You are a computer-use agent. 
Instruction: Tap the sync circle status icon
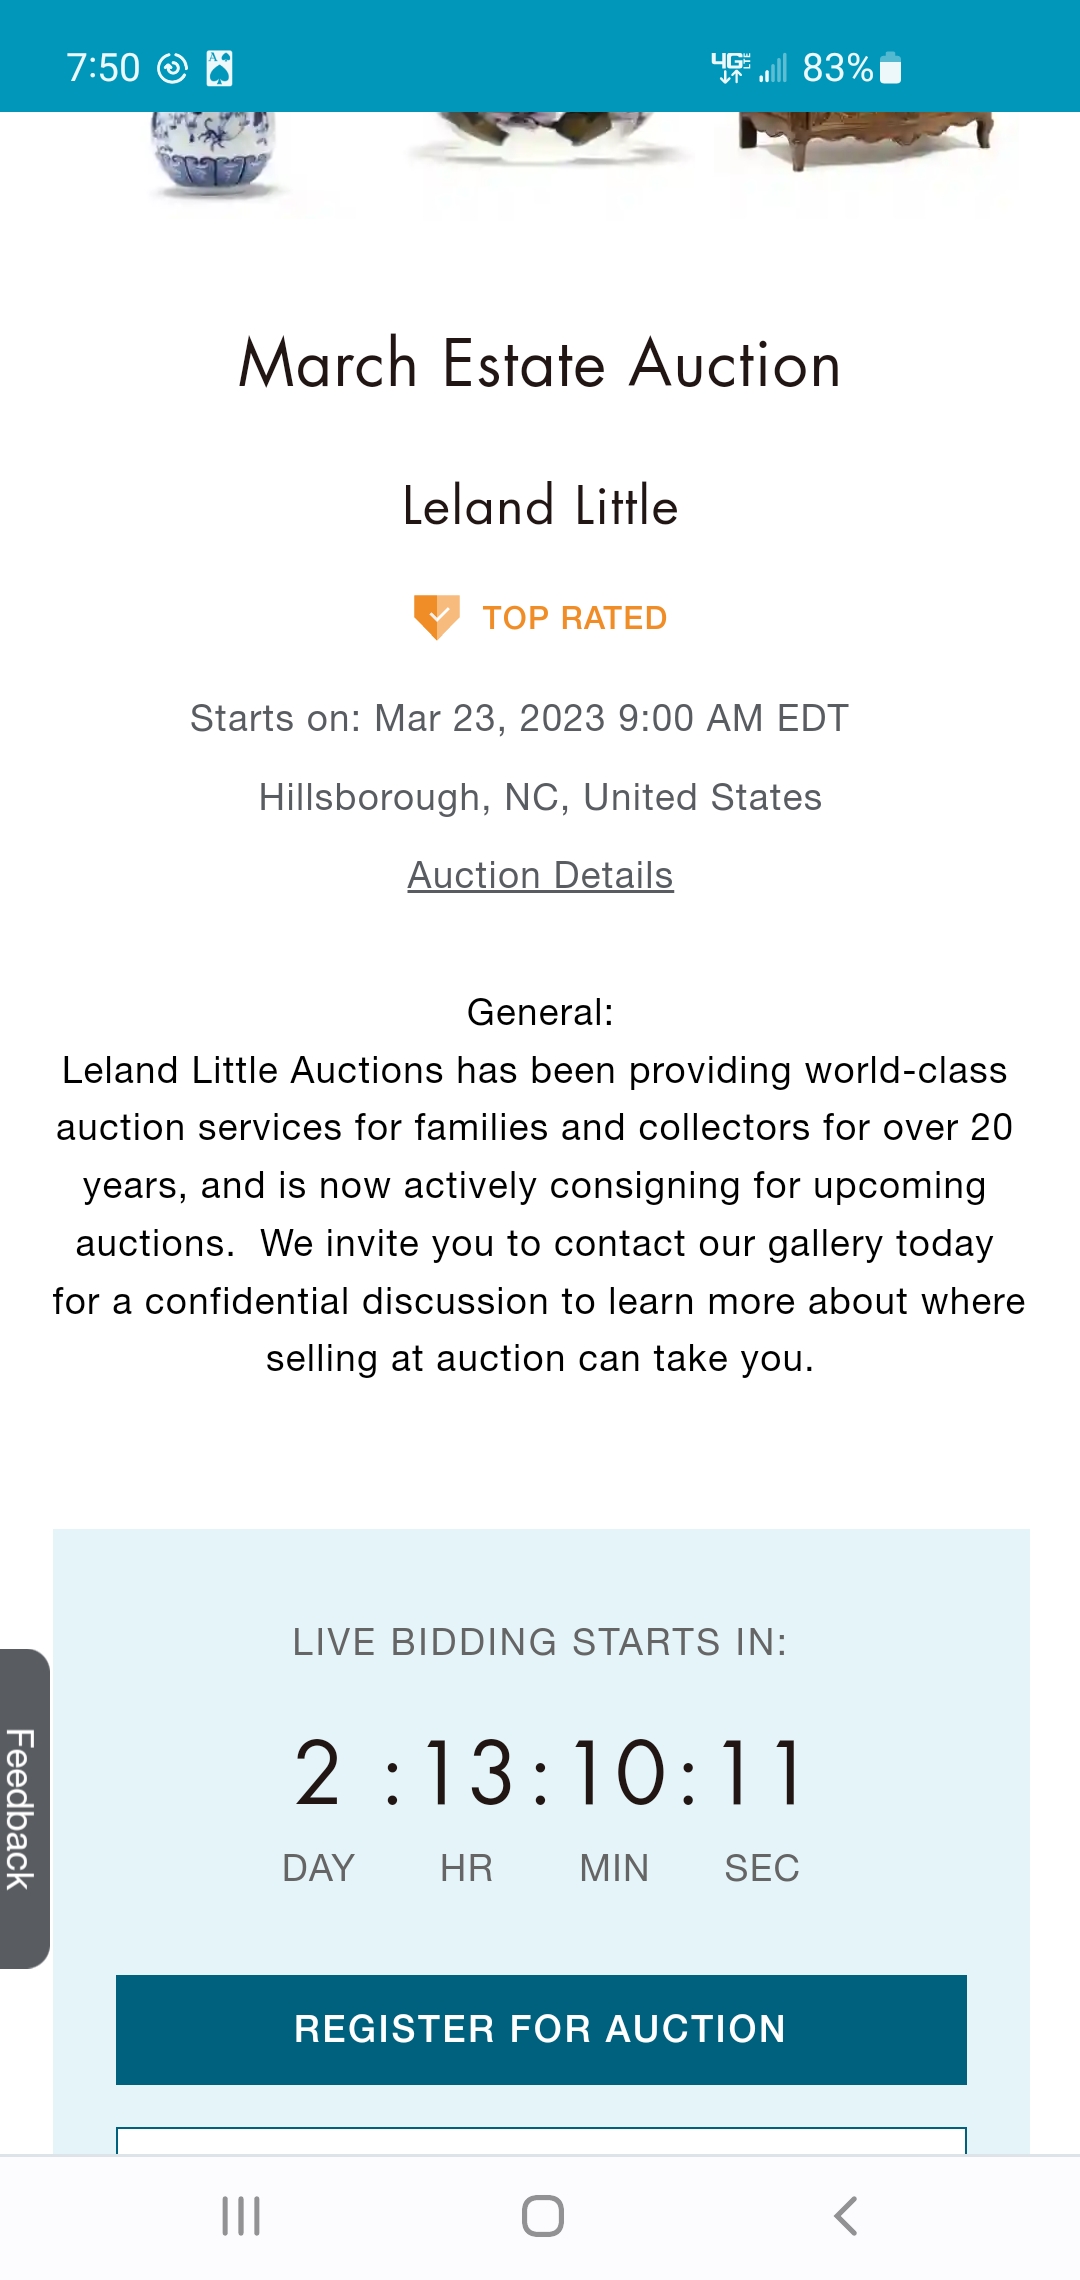pyautogui.click(x=173, y=68)
